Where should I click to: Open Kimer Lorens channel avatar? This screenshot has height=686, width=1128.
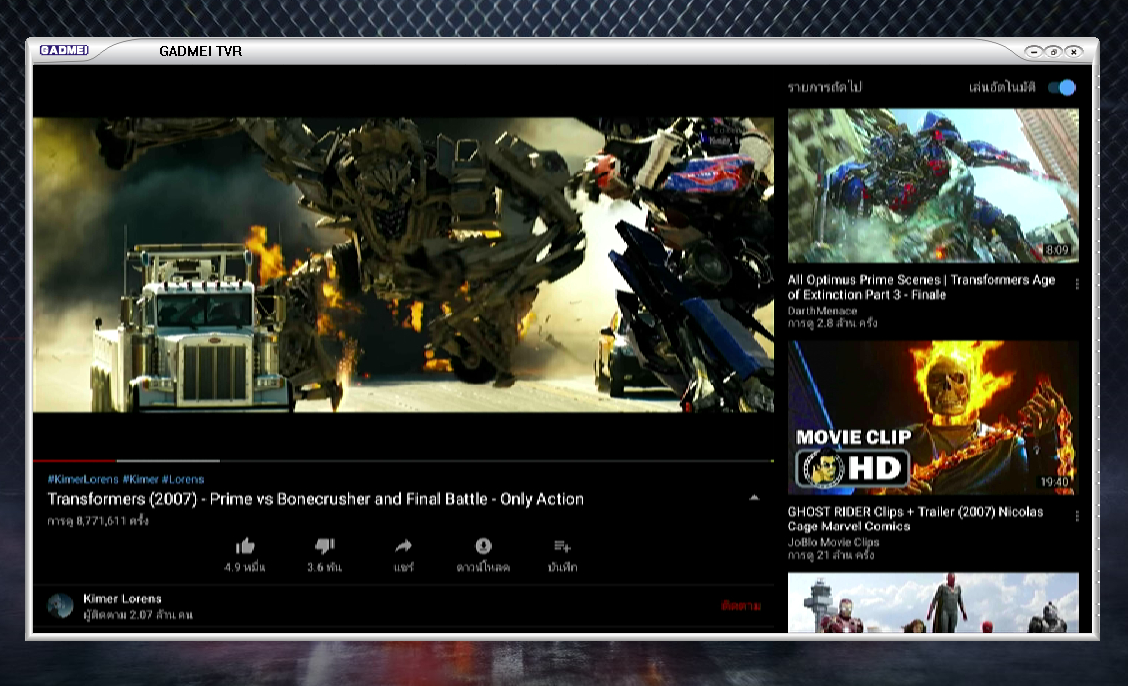click(60, 606)
